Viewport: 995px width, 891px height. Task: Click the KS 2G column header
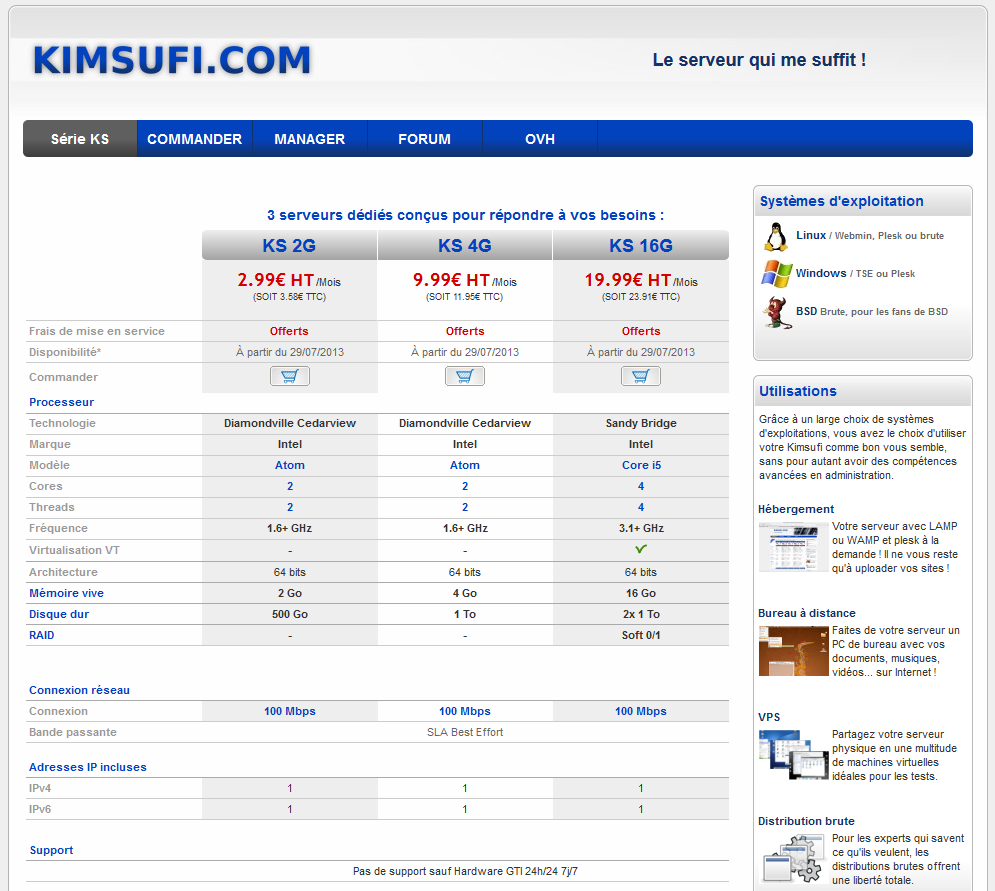click(289, 246)
